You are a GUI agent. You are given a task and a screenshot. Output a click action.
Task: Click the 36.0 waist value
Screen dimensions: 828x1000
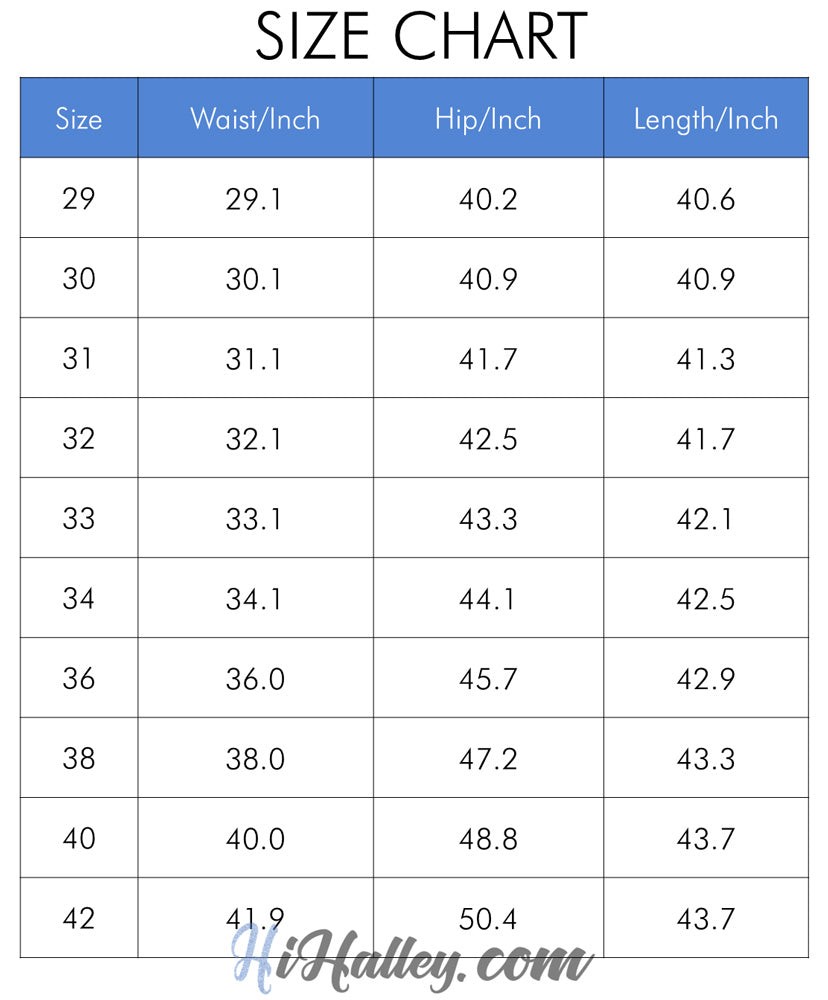[255, 679]
